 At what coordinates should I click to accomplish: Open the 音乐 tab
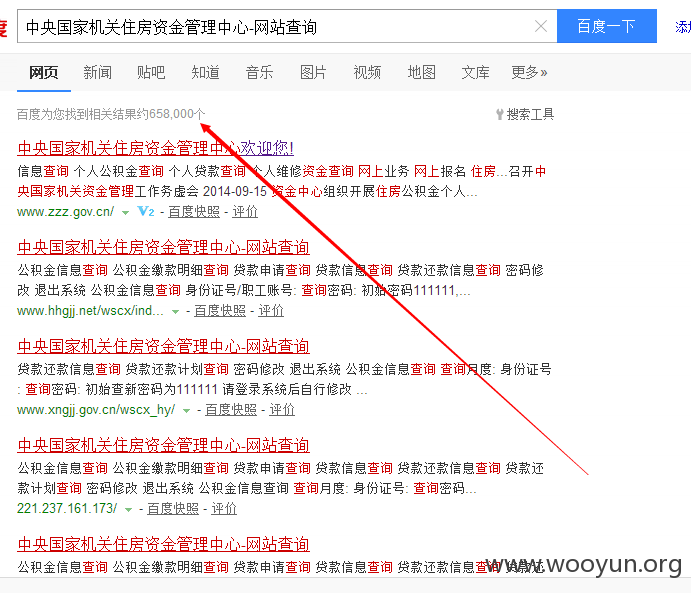259,72
